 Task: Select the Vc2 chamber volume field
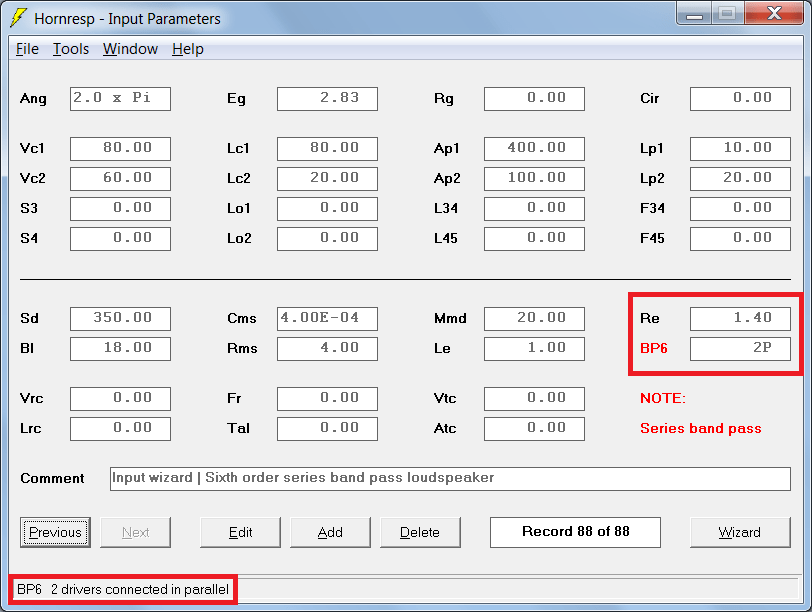click(120, 179)
